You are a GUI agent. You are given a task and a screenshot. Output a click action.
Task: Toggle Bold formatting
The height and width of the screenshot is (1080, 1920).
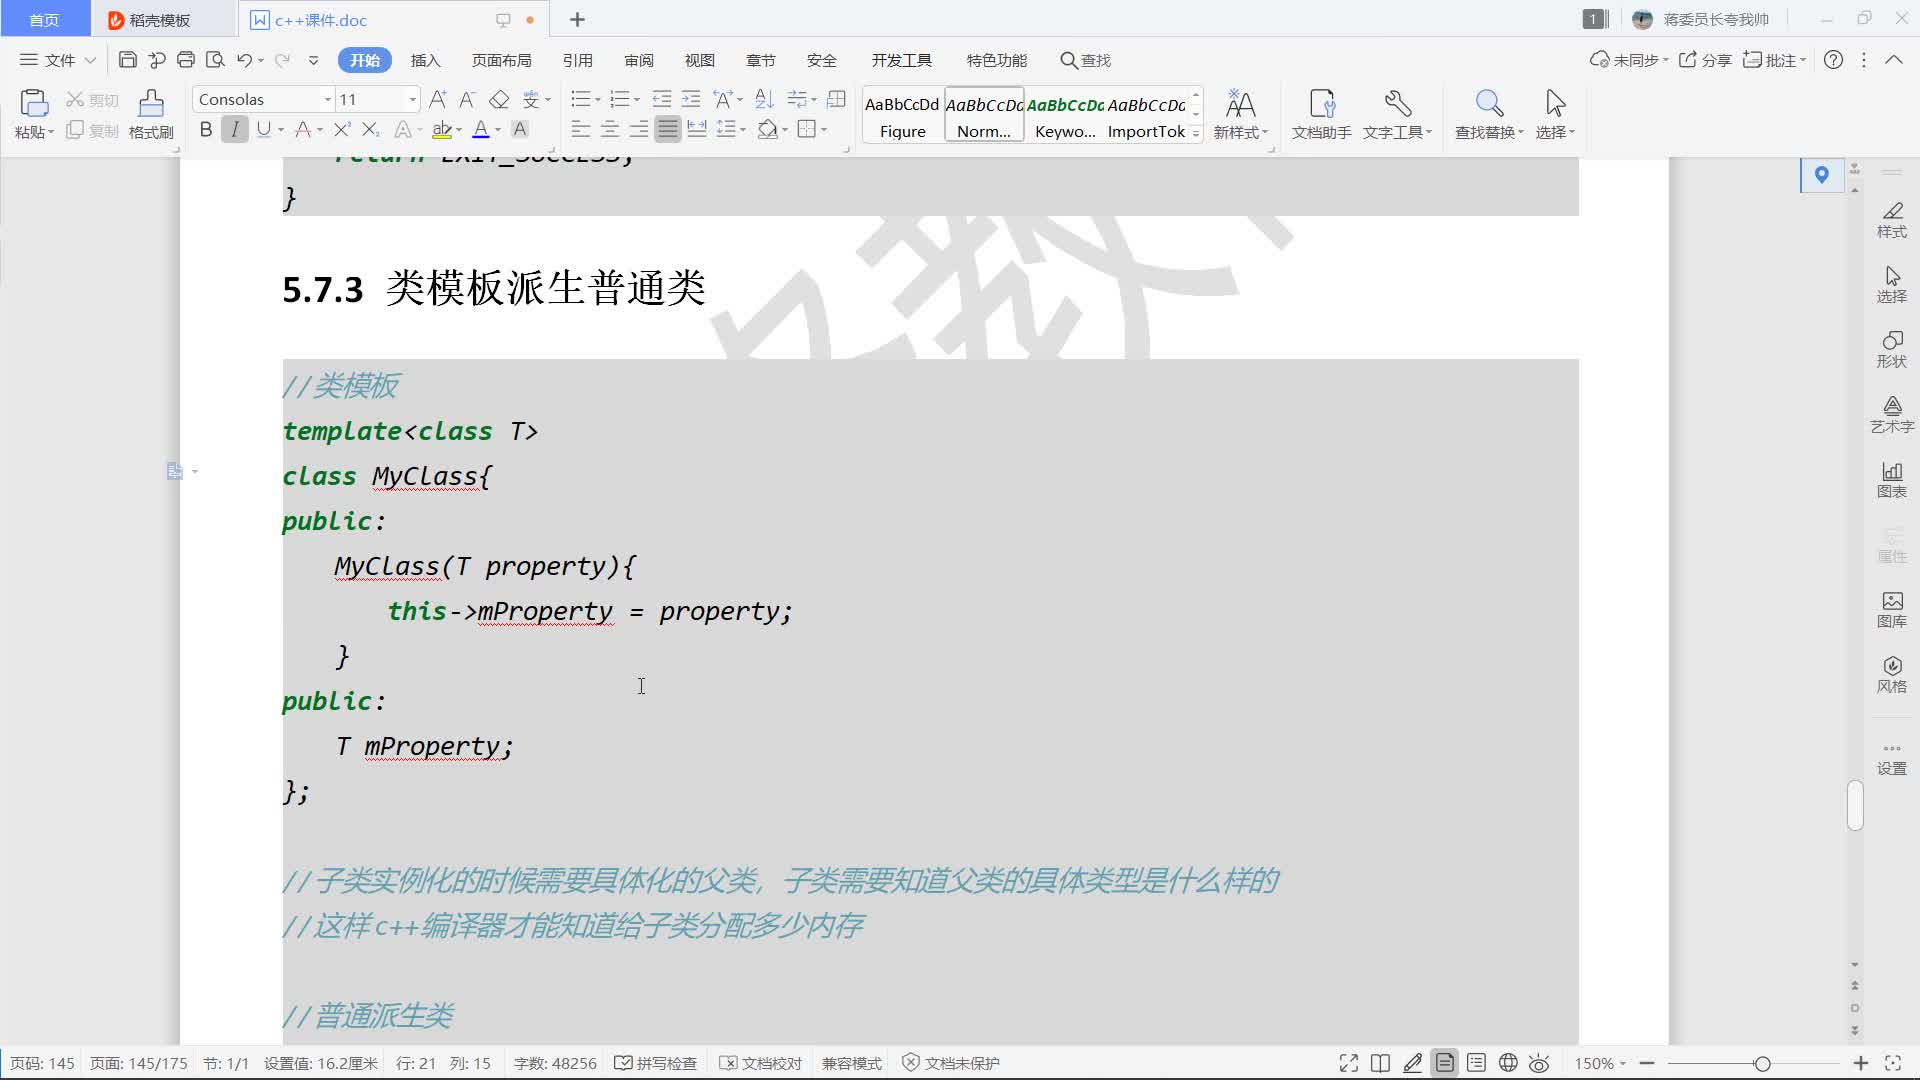pyautogui.click(x=206, y=129)
